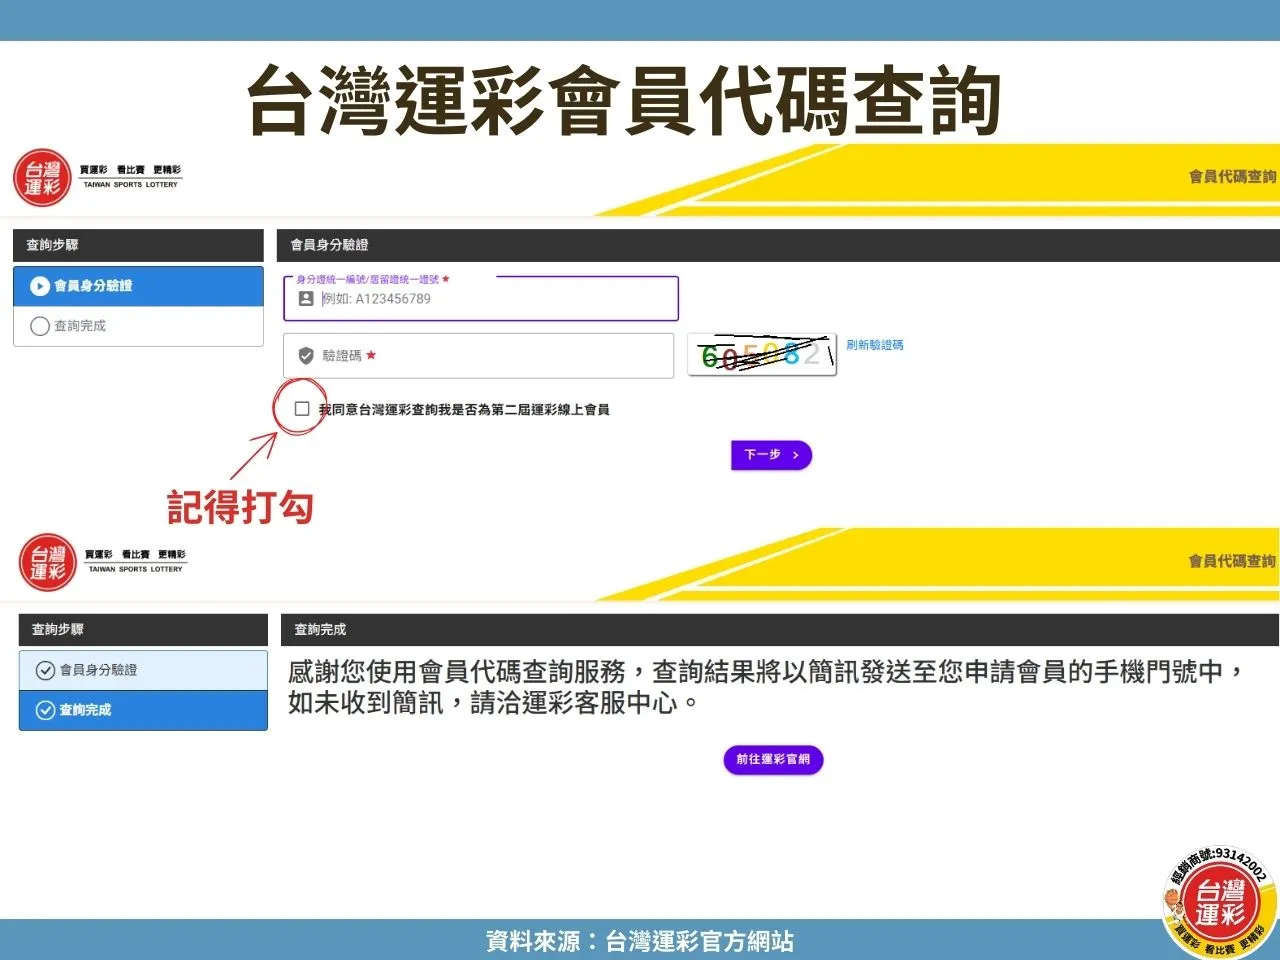Image resolution: width=1280 pixels, height=960 pixels.
Task: Click the round lottery badge stamp in the bottom corner
Action: coord(1220,902)
